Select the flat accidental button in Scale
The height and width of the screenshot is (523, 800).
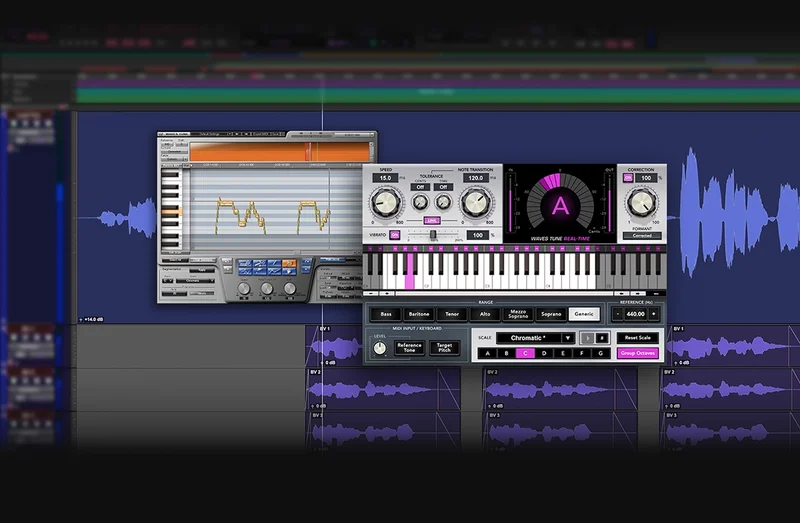(588, 338)
